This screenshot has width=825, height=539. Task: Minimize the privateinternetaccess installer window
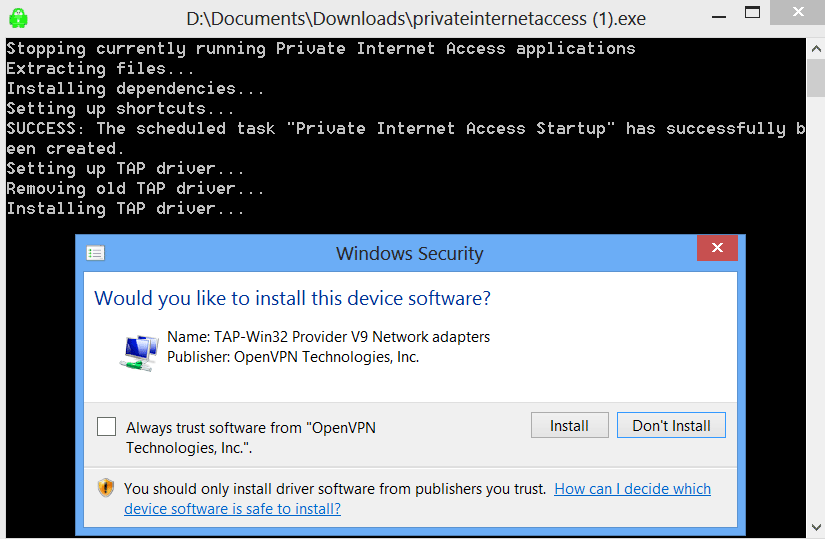tap(719, 17)
